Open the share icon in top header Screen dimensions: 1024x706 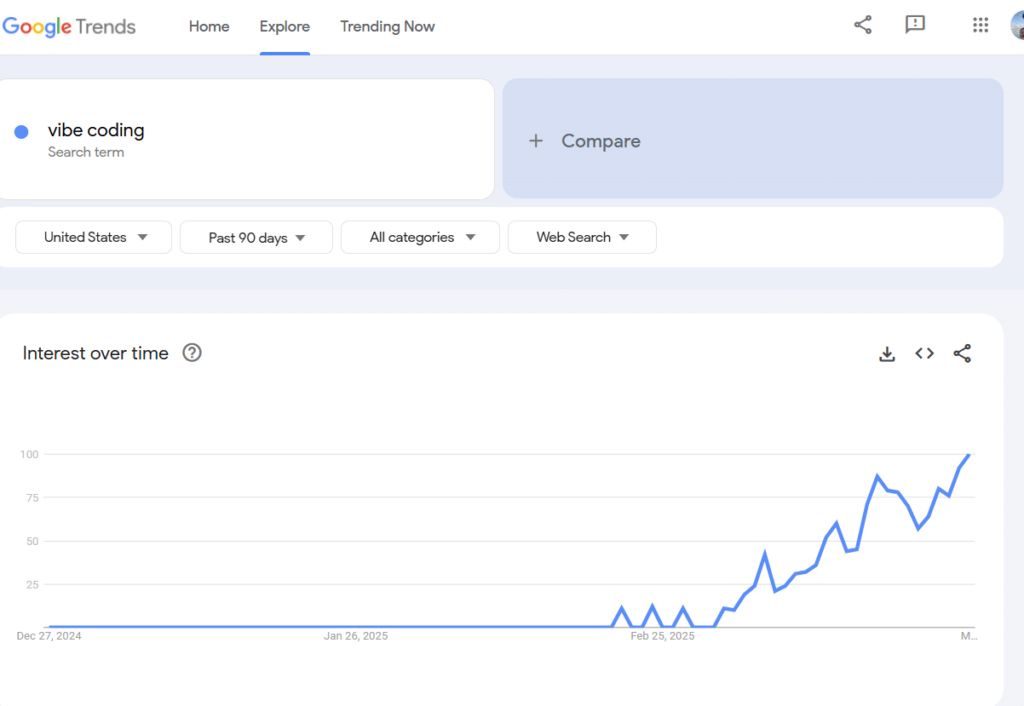(x=863, y=26)
